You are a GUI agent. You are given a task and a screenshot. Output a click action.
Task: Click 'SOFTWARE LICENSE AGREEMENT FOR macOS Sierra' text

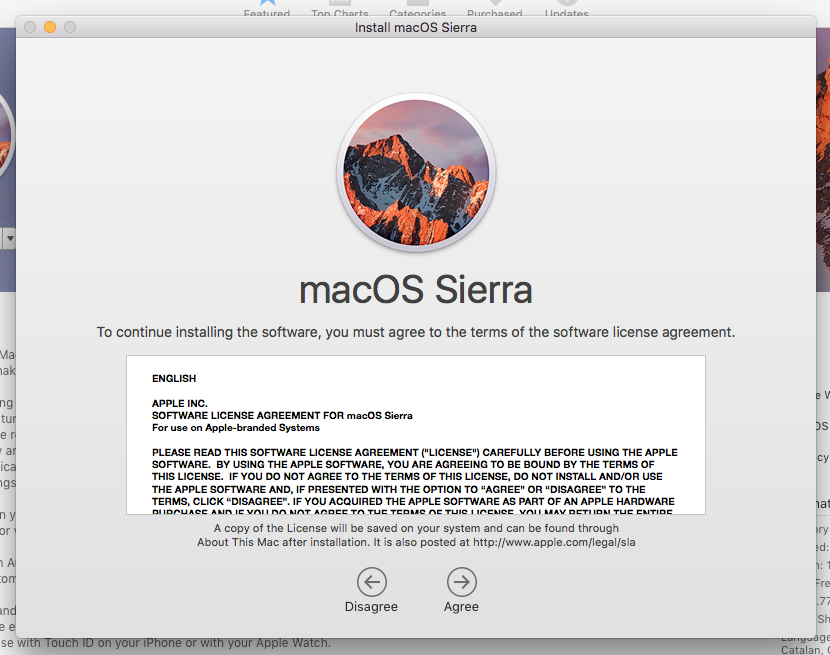pos(282,416)
